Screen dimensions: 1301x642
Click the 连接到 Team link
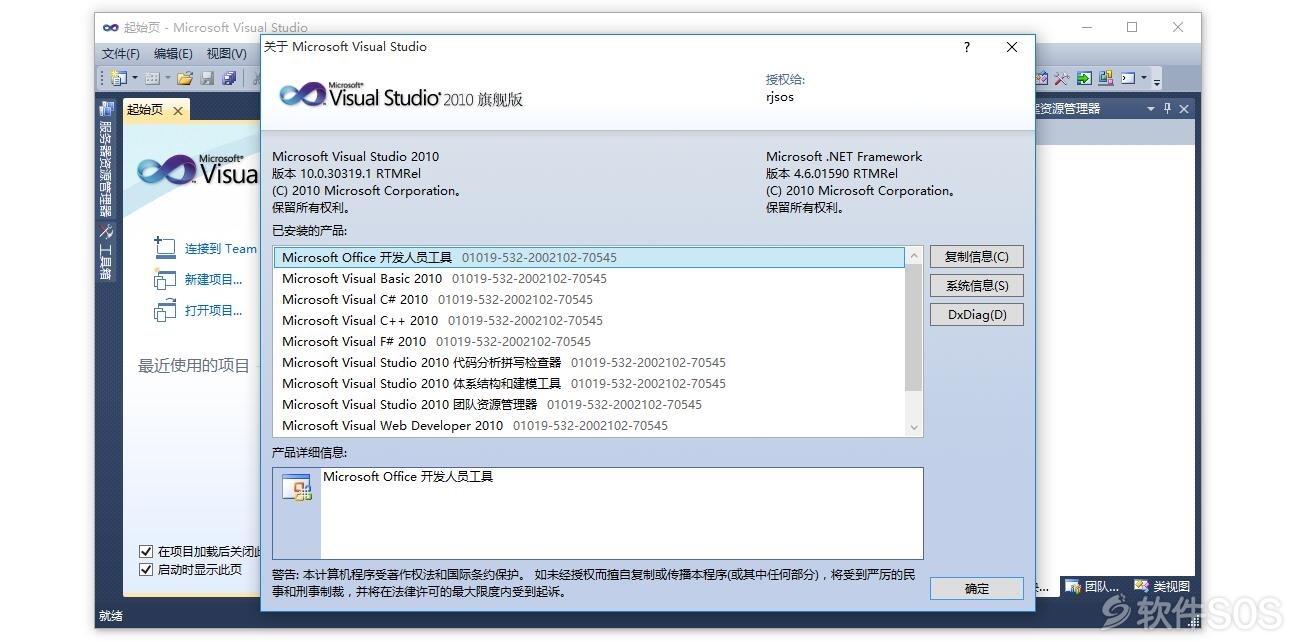tap(220, 248)
